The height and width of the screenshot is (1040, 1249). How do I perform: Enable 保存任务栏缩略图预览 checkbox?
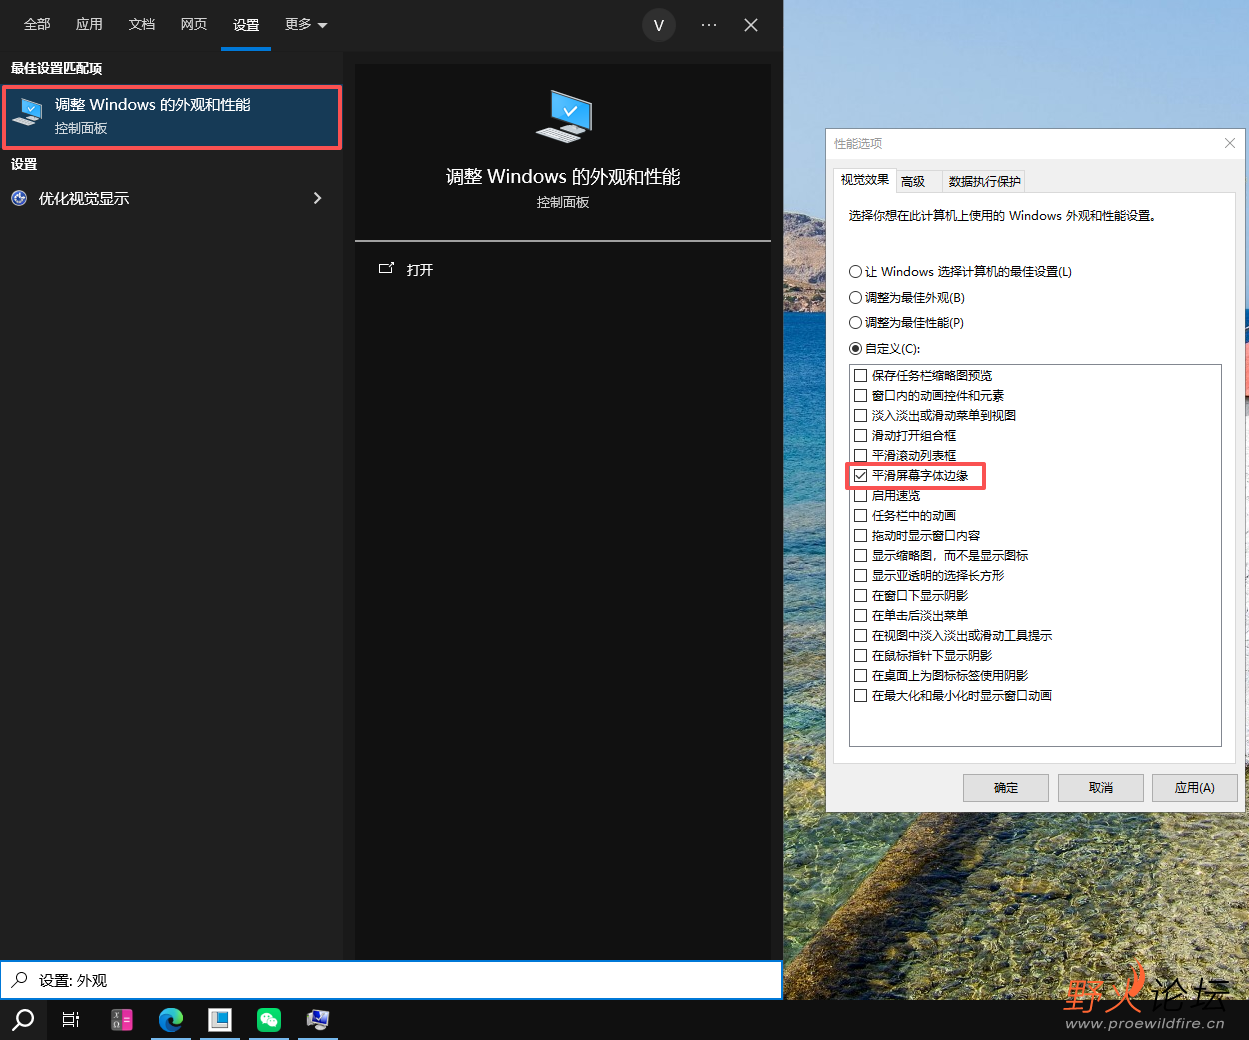tap(860, 375)
